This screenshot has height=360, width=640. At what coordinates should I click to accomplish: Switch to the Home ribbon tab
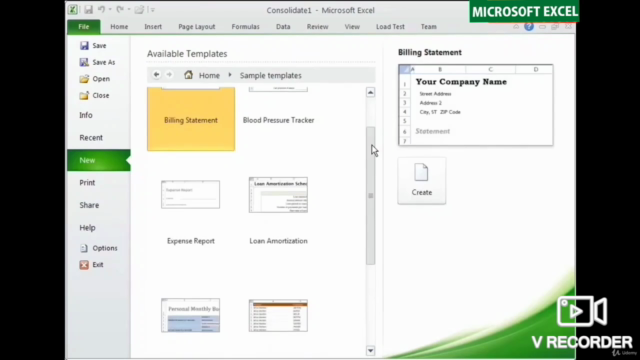click(119, 27)
